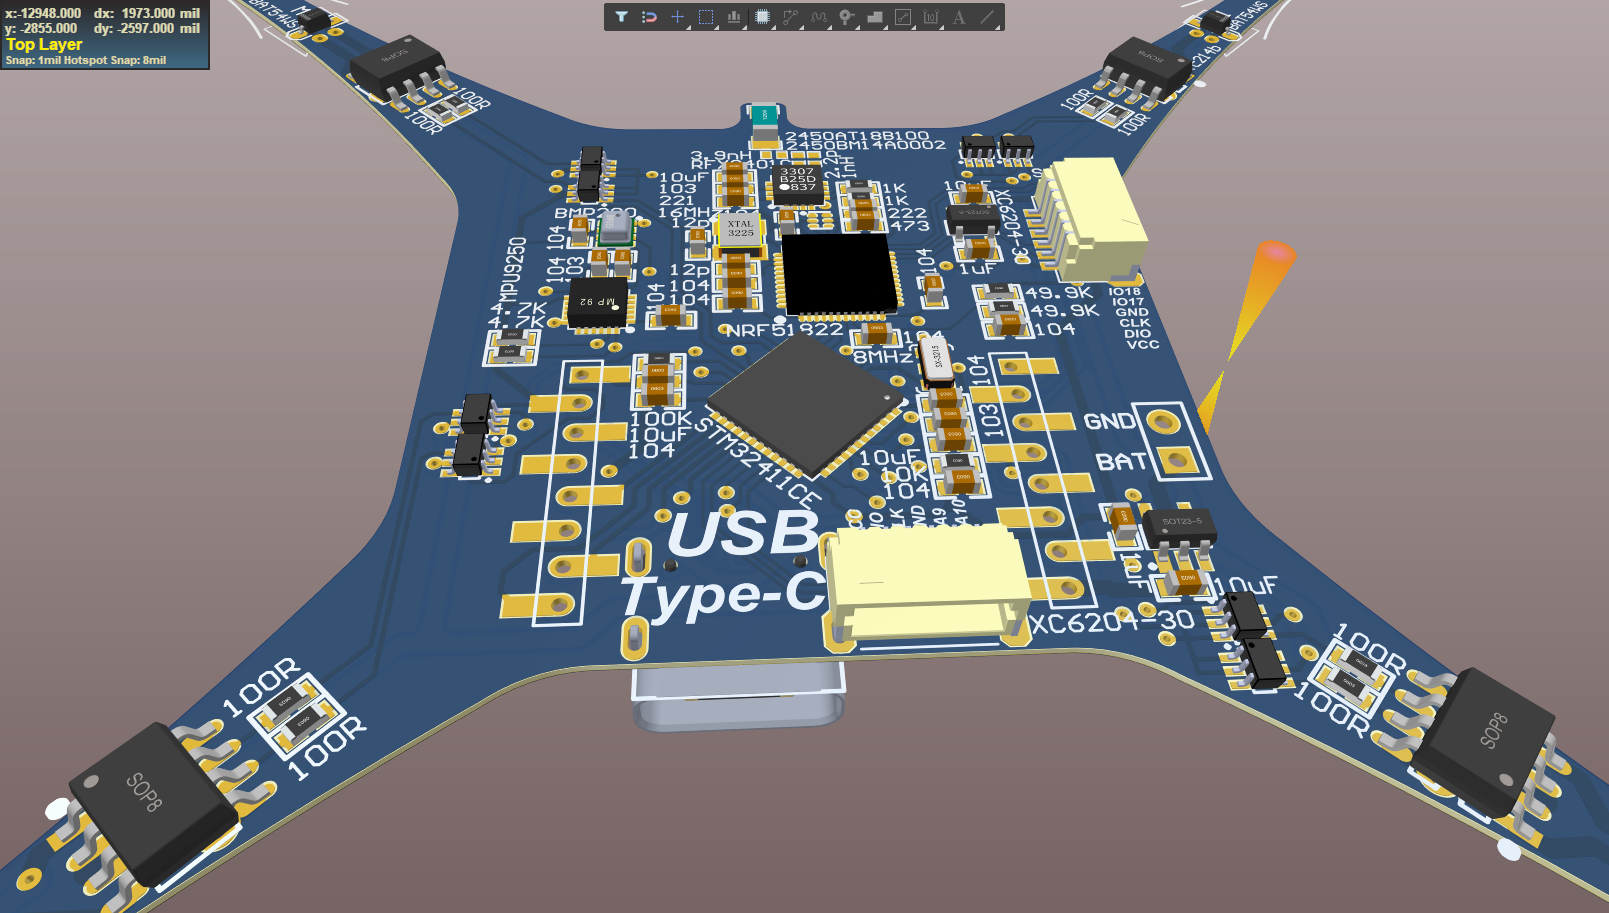Viewport: 1609px width, 913px height.
Task: Choose the place via tool
Action: 847,17
